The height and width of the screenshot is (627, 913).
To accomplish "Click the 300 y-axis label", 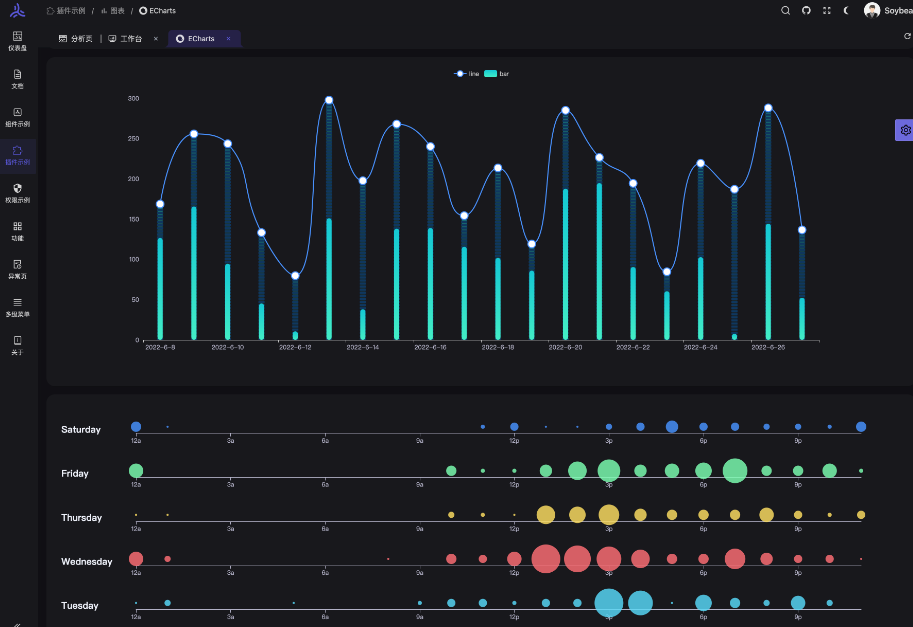I will [133, 98].
